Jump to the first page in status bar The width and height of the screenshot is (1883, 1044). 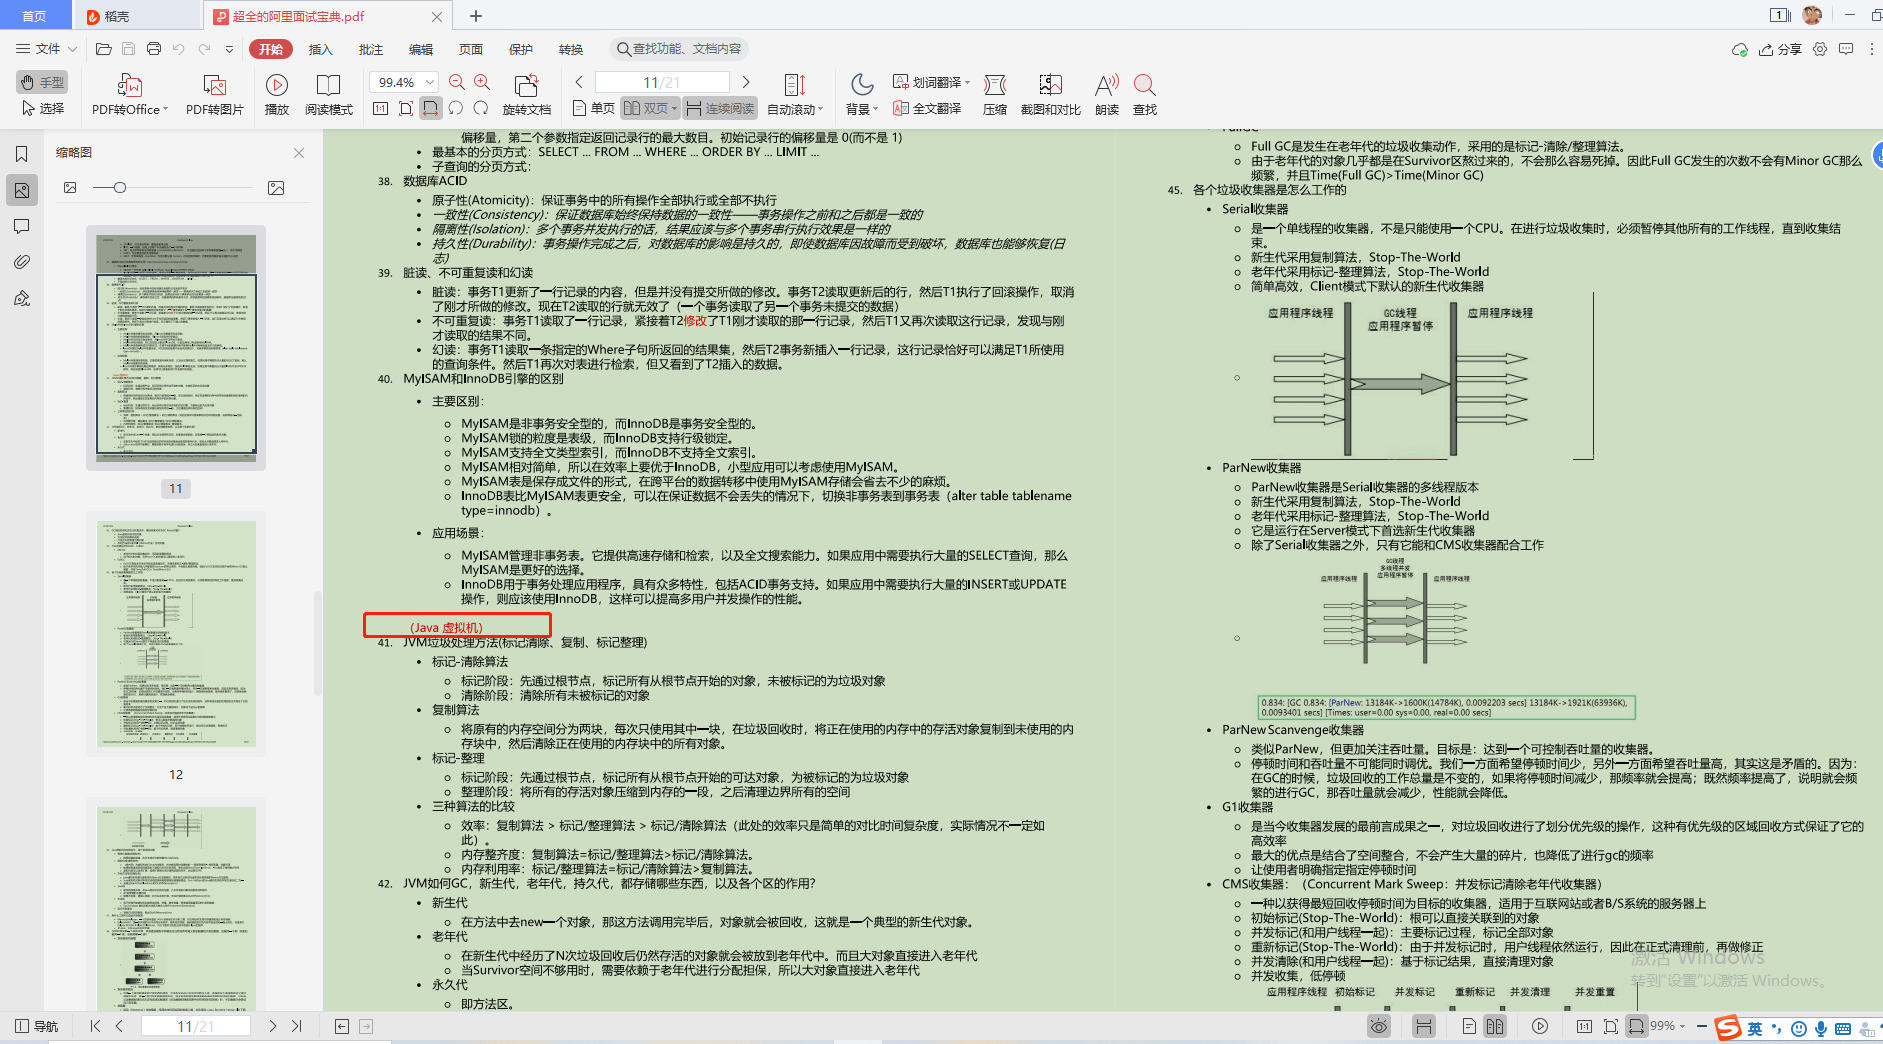coord(95,1026)
